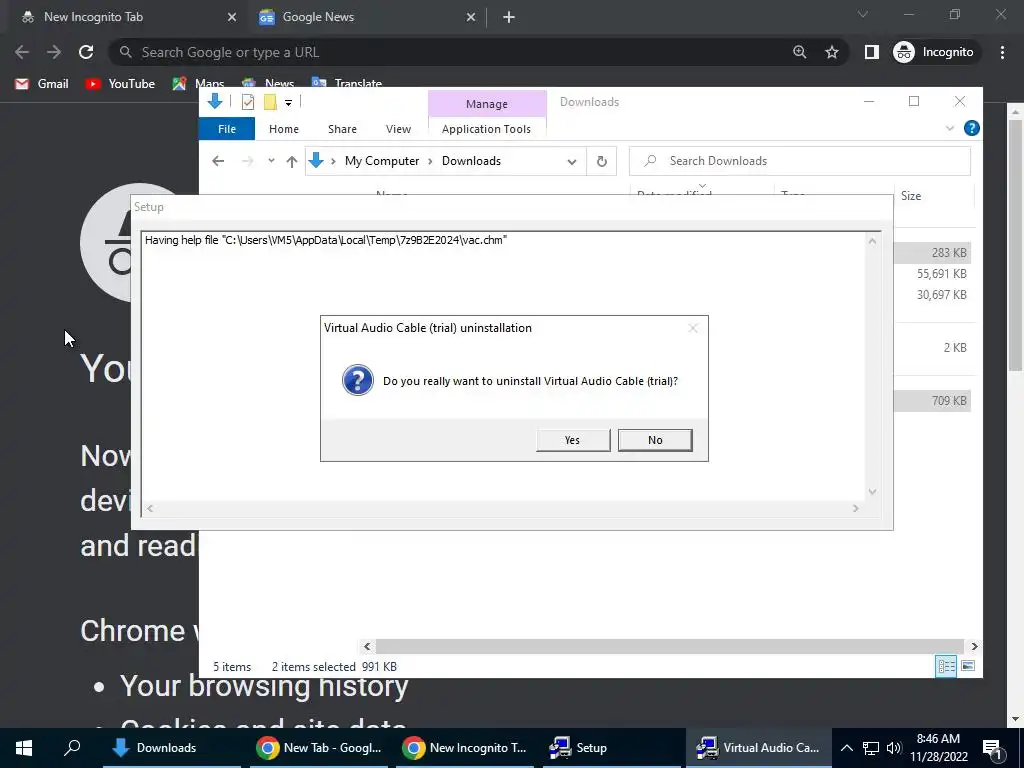Open Chrome three-dot menu
The width and height of the screenshot is (1024, 768).
(1002, 52)
